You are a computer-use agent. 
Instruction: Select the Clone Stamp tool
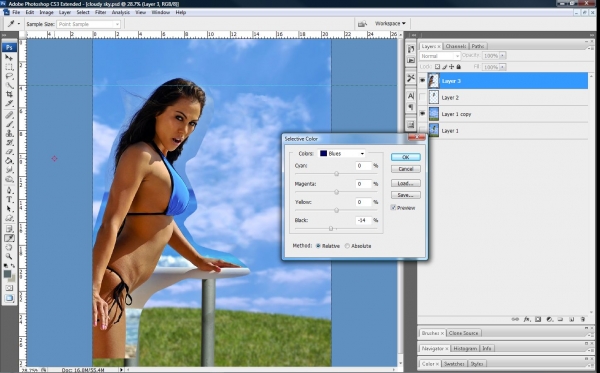9,133
